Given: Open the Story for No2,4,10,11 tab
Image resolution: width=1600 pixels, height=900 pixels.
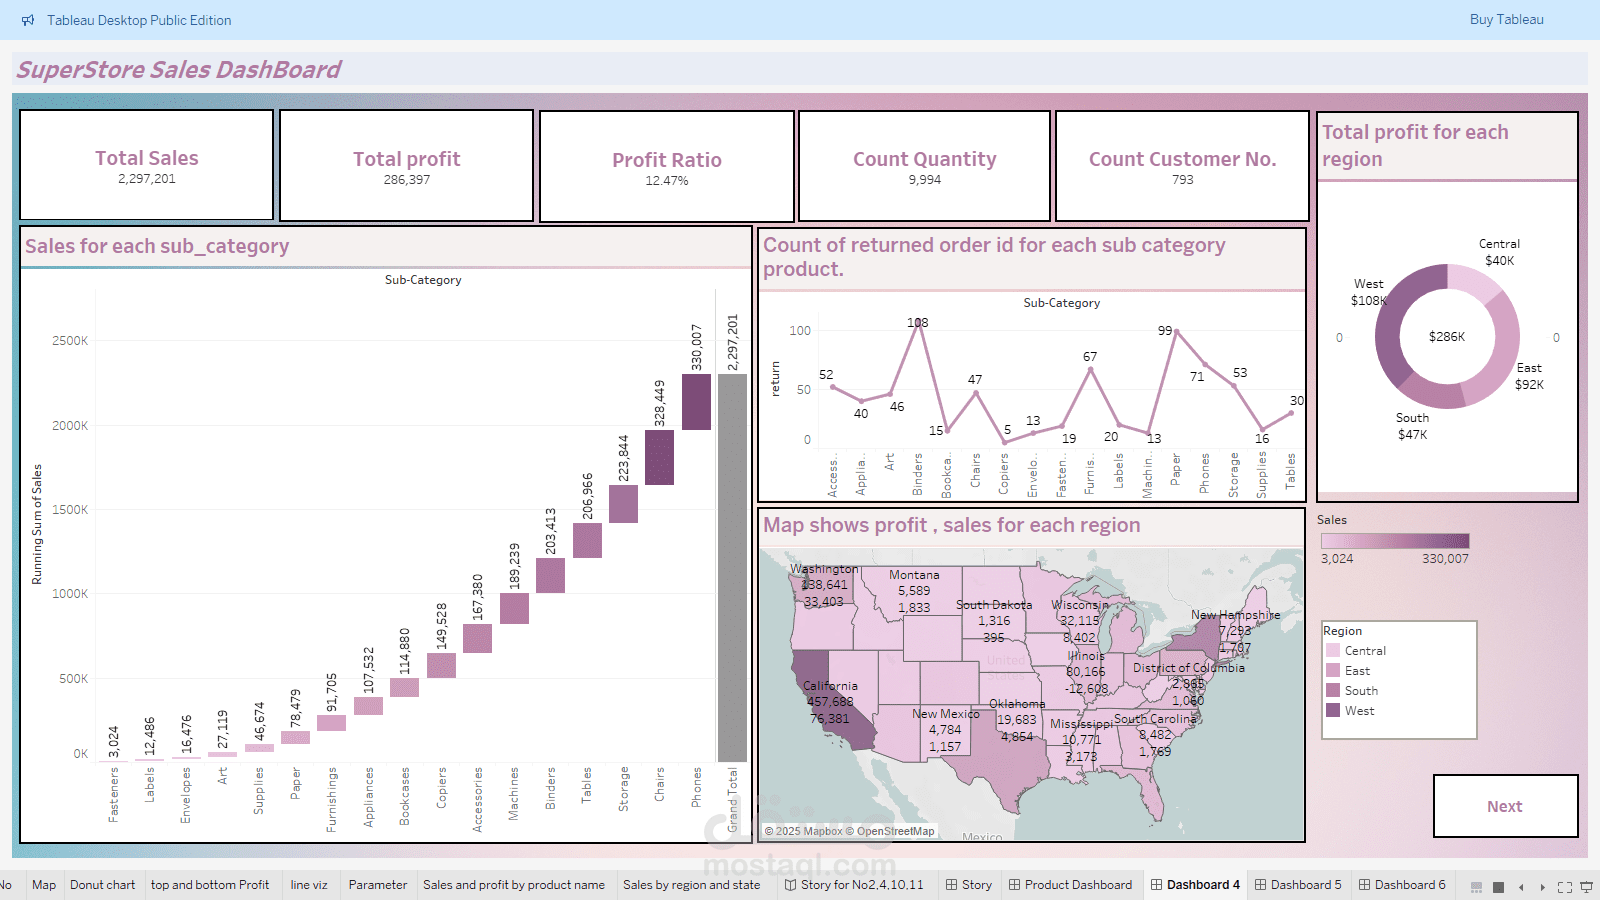Looking at the screenshot, I should click(x=855, y=885).
